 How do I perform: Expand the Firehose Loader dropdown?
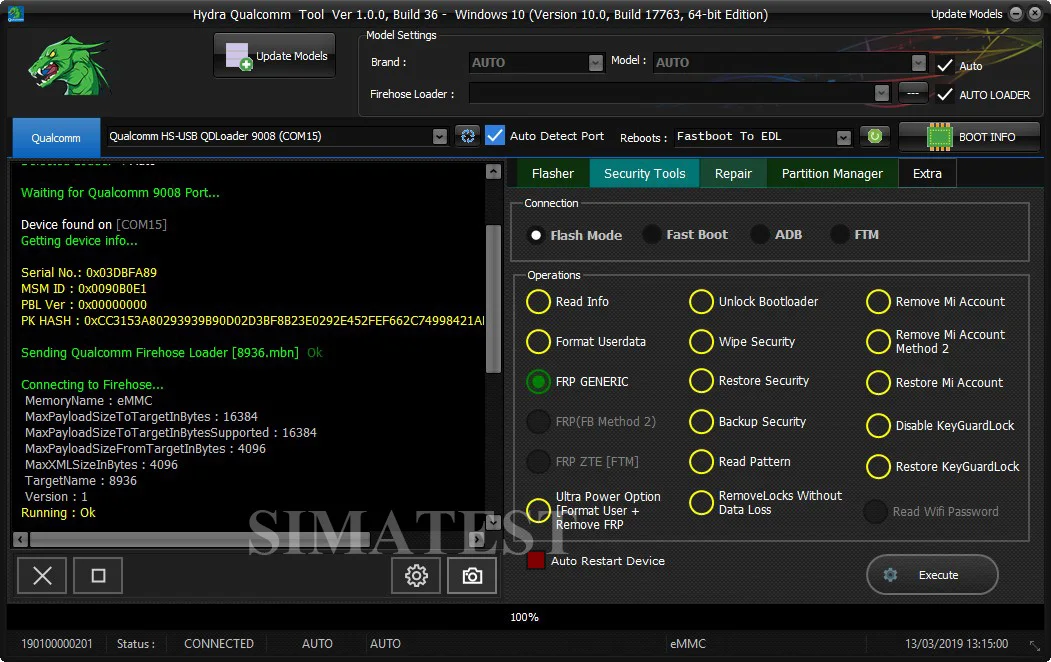point(881,94)
